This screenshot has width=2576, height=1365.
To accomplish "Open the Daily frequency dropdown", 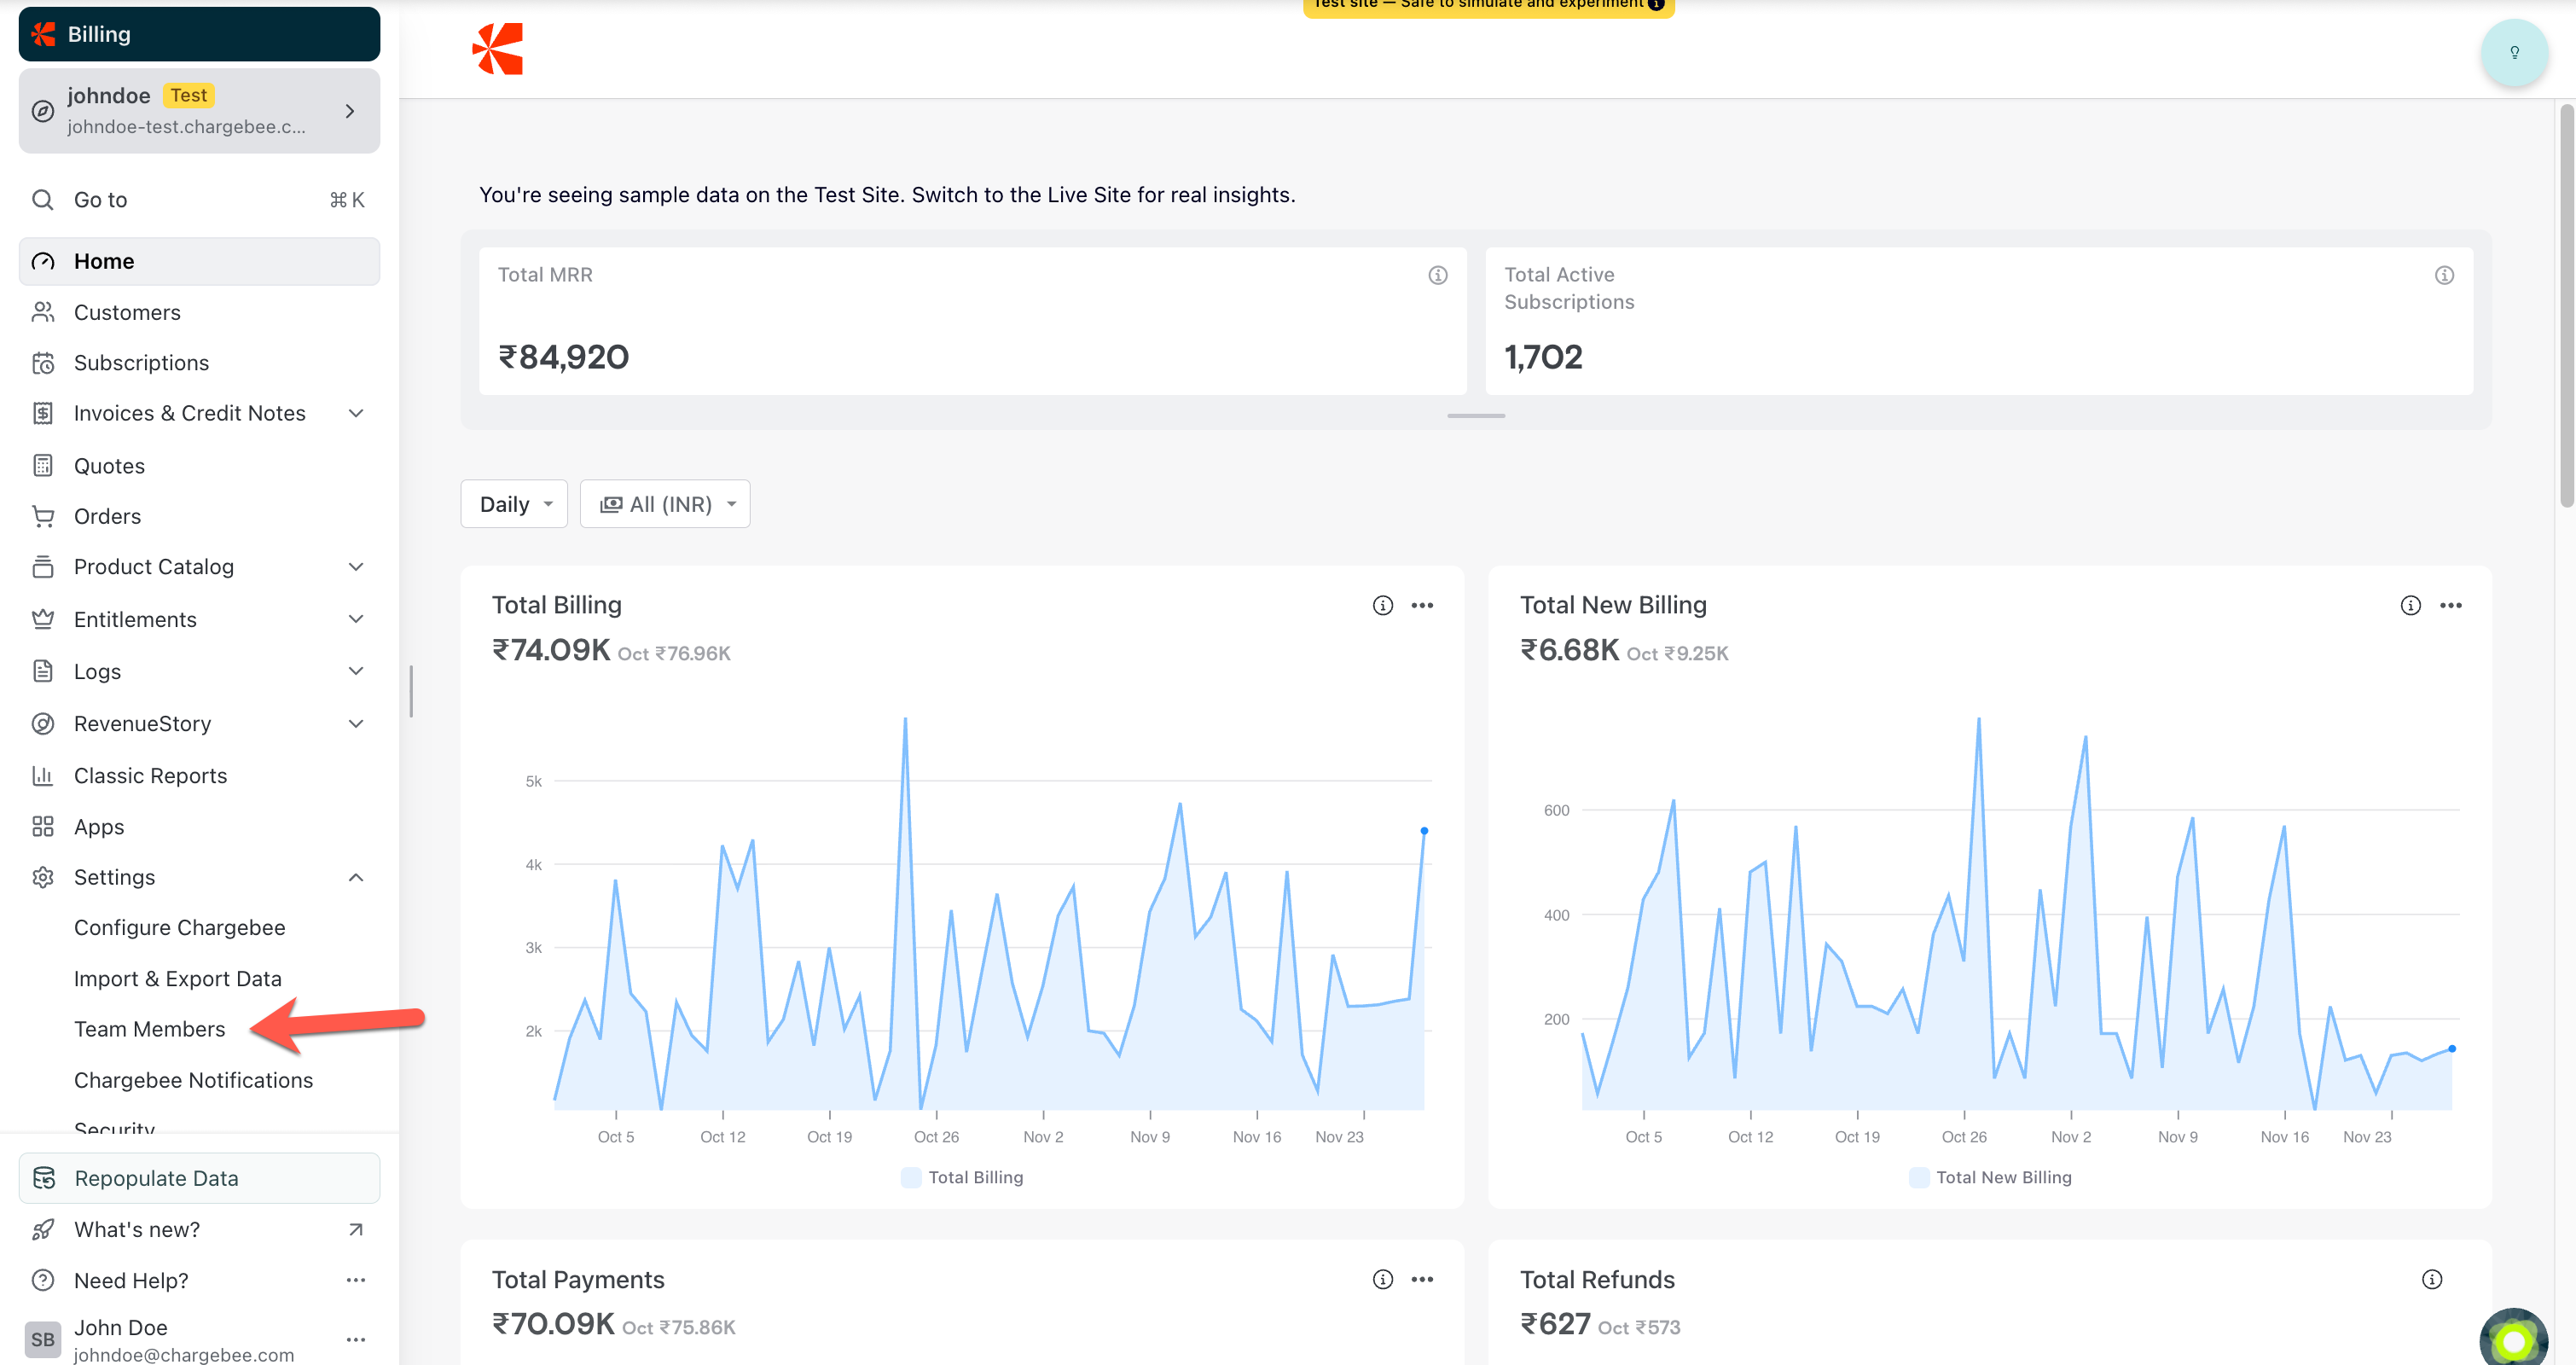I will point(514,504).
